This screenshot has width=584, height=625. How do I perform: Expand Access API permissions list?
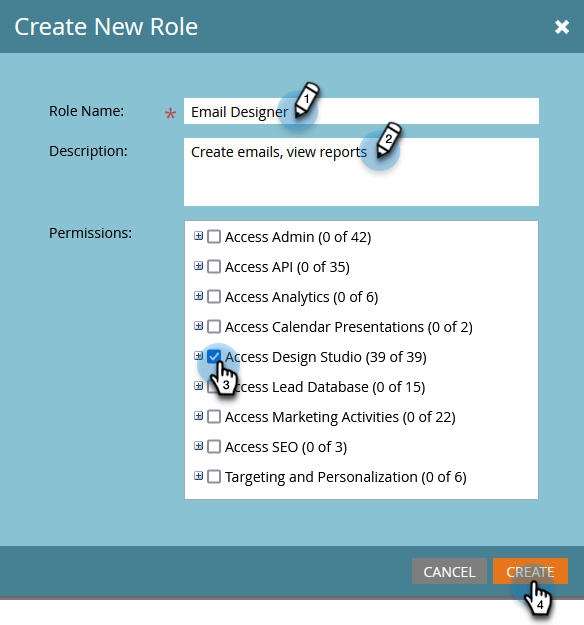[198, 266]
